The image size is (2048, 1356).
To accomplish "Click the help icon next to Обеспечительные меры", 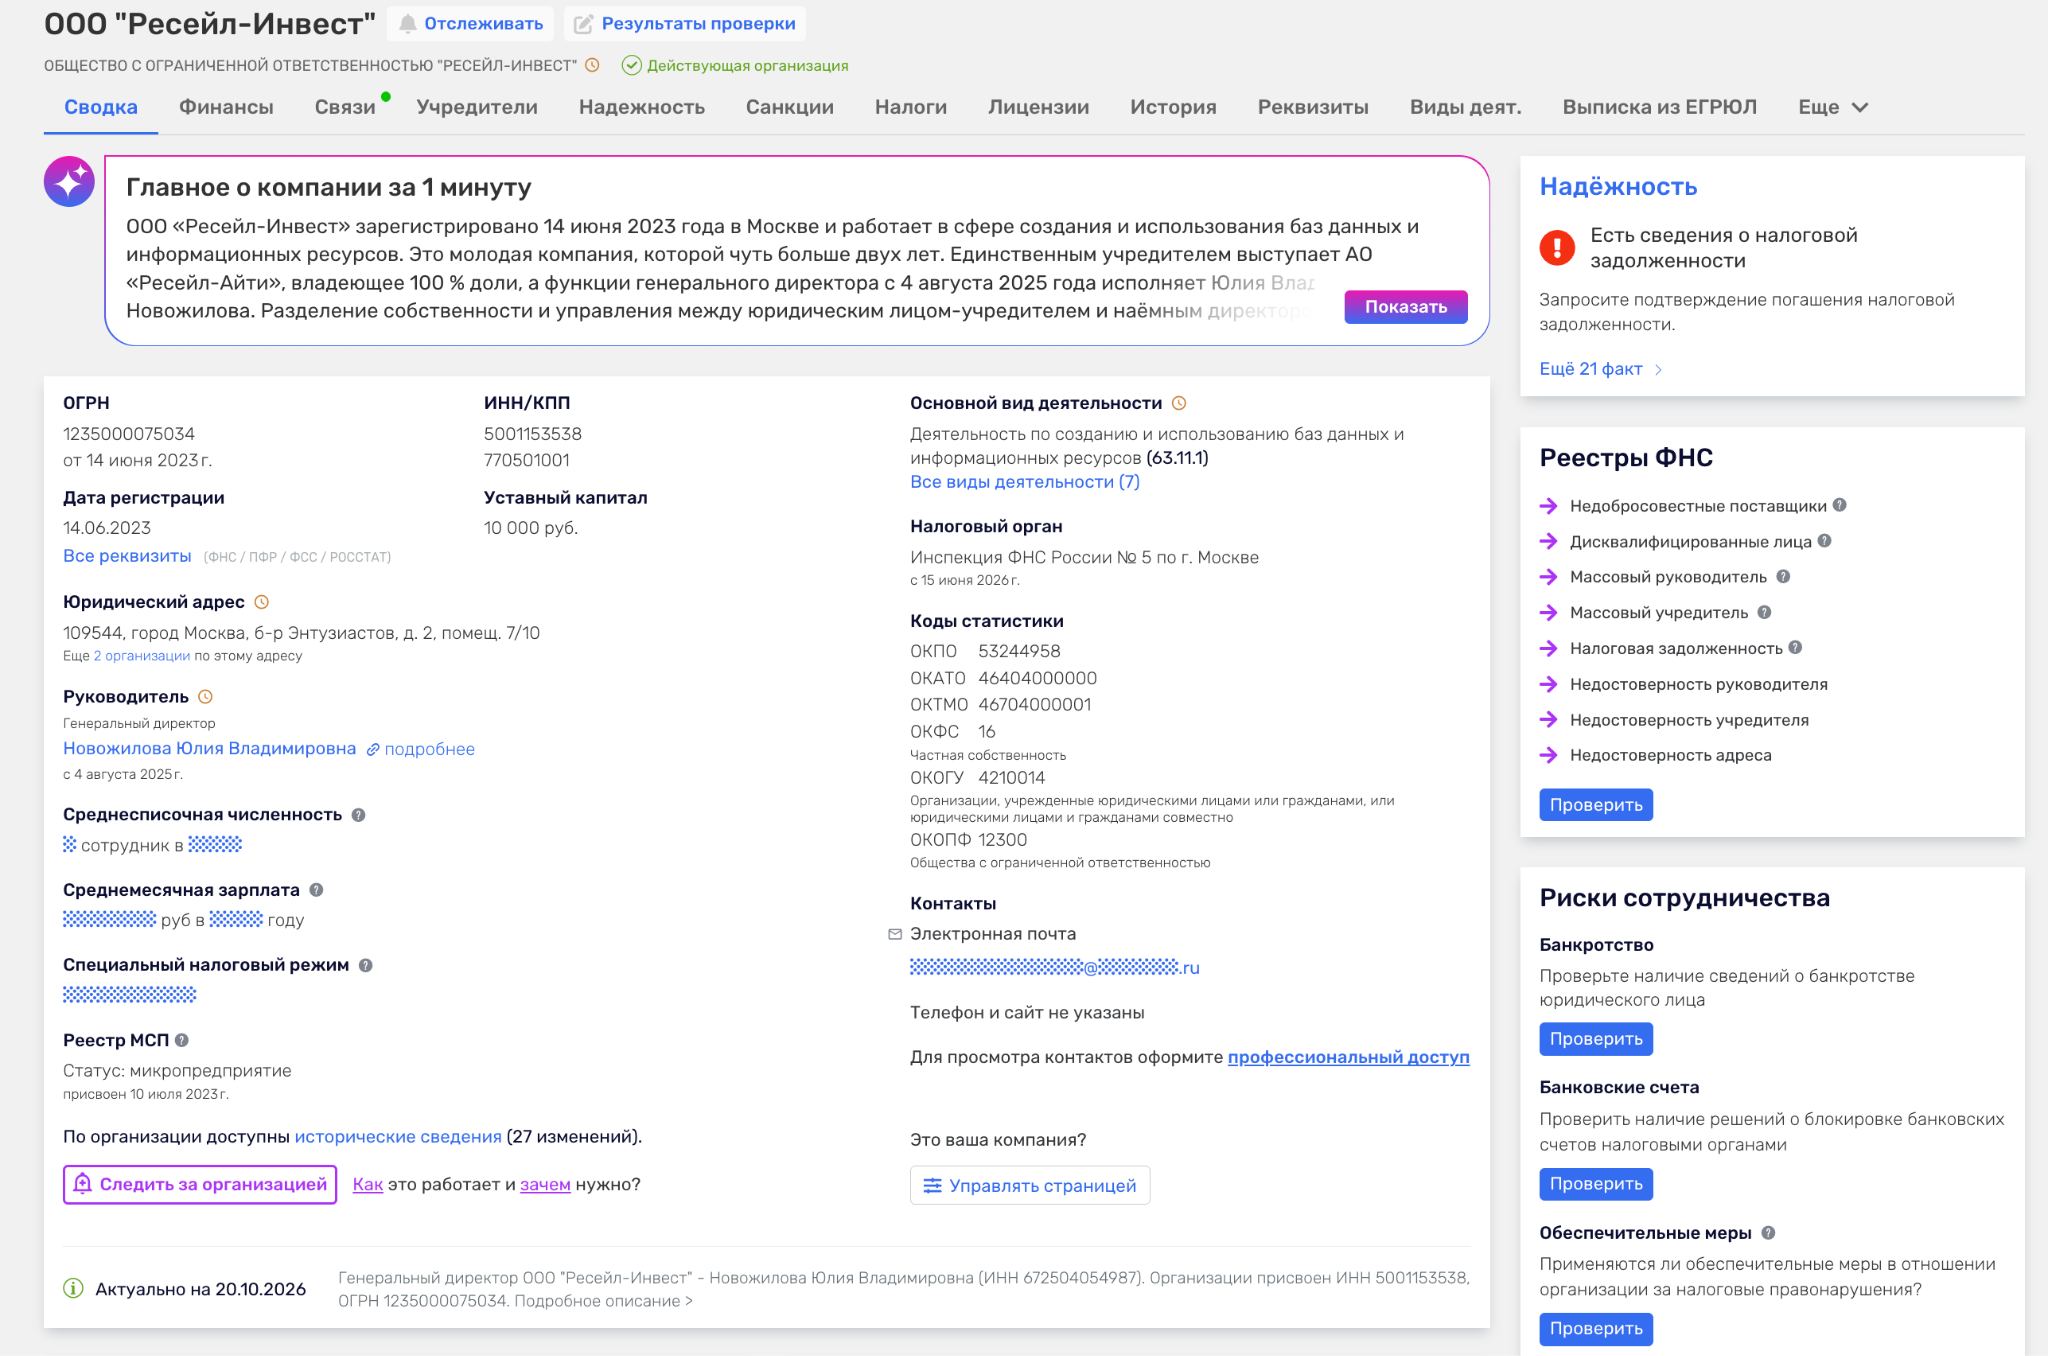I will [x=1769, y=1233].
